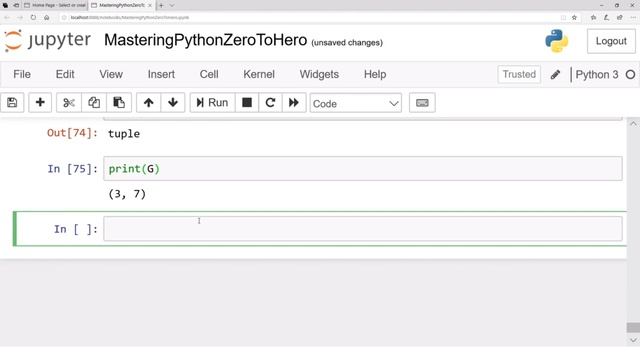640x360 pixels.
Task: Save and checkpoint the notebook
Action: pyautogui.click(x=12, y=102)
